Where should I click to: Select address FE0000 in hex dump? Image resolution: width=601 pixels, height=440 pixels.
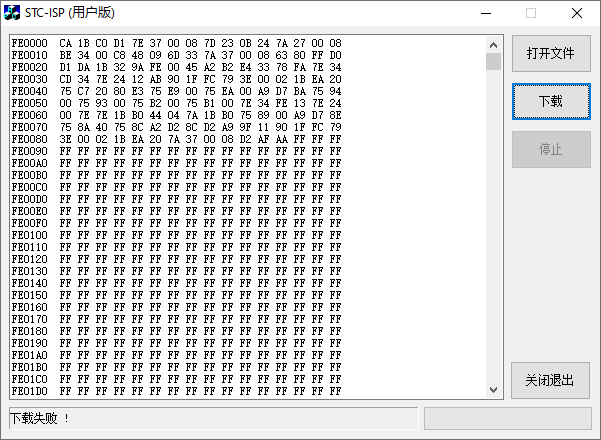point(30,43)
